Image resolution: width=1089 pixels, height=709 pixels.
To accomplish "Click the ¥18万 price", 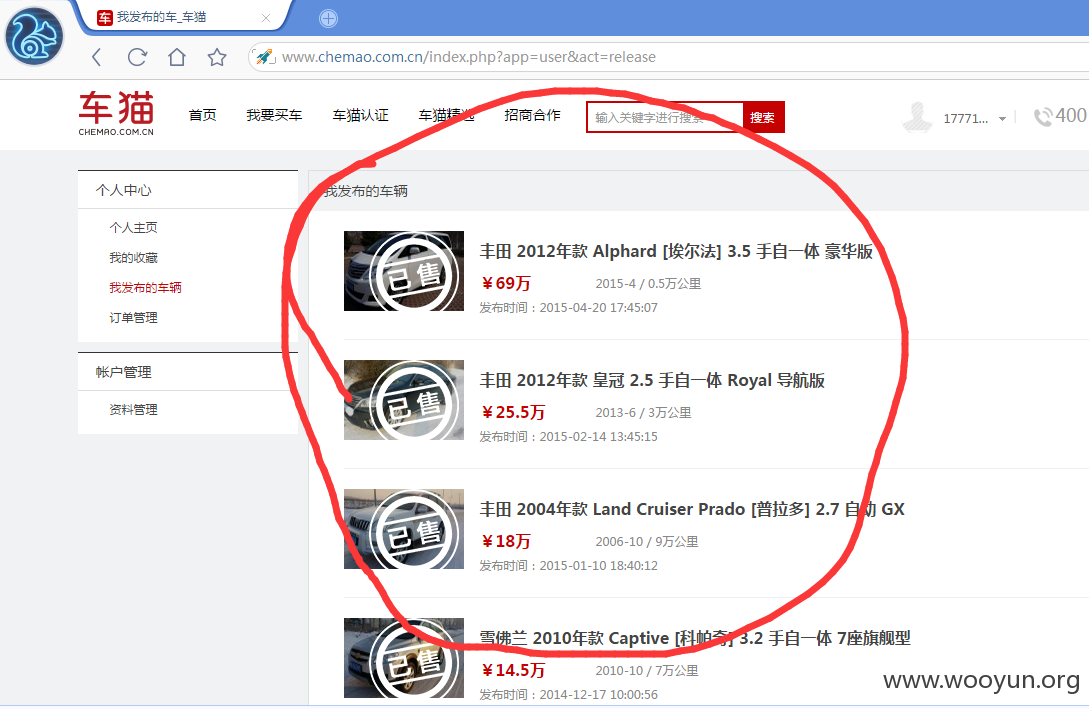I will click(506, 542).
